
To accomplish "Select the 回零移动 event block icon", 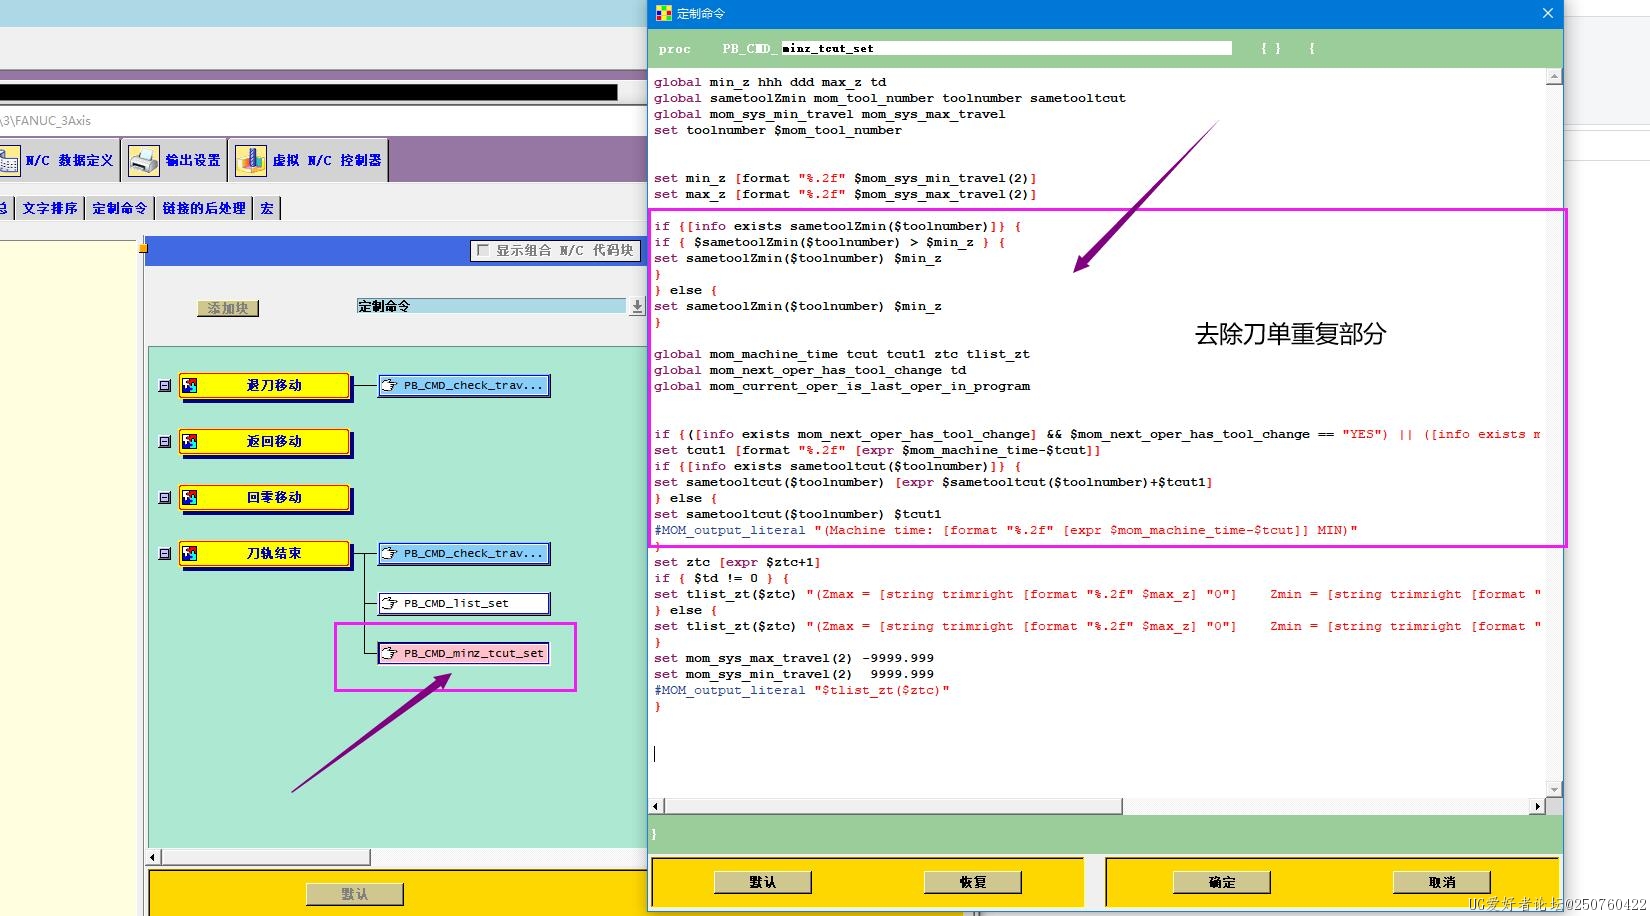I will point(190,497).
